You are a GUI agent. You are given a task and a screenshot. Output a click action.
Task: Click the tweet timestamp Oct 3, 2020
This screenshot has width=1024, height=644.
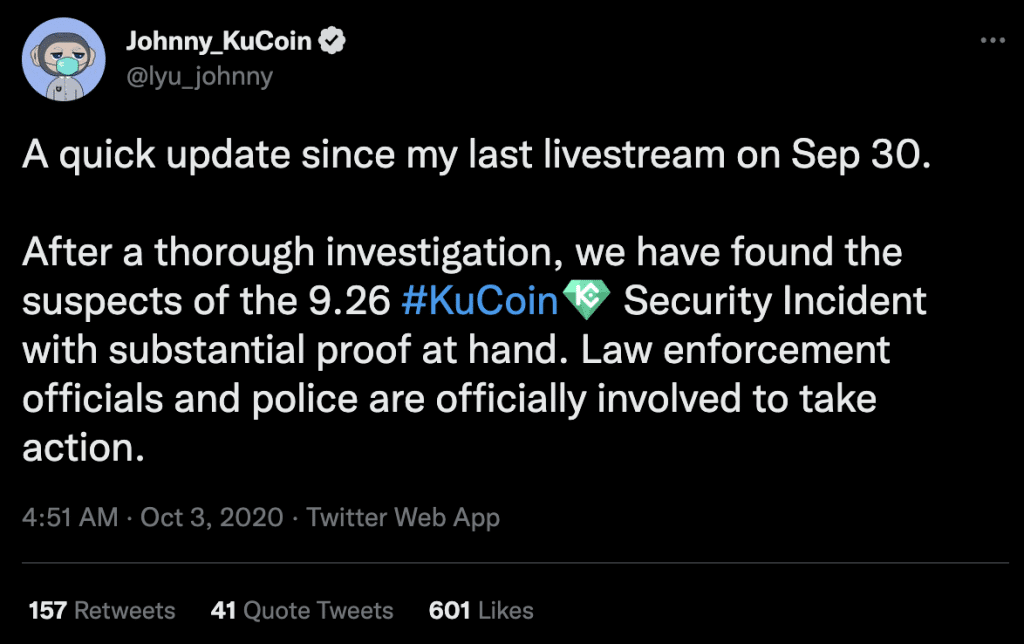pyautogui.click(x=213, y=518)
